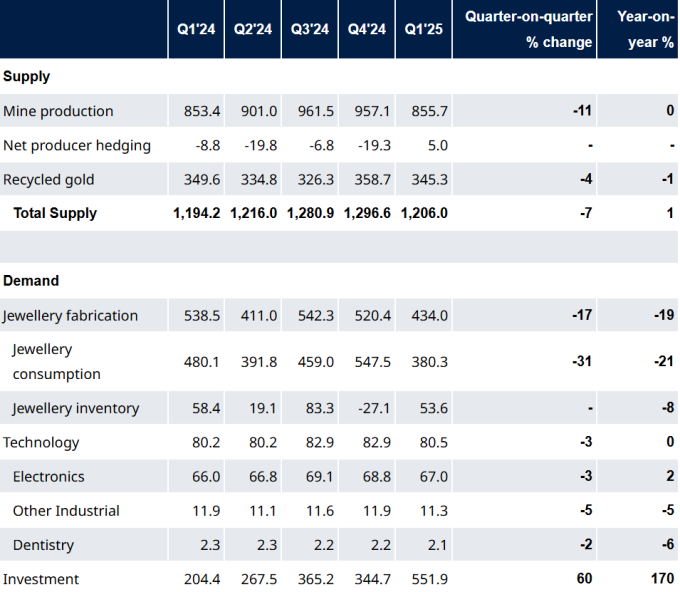Click the Total Supply row label

pos(55,213)
